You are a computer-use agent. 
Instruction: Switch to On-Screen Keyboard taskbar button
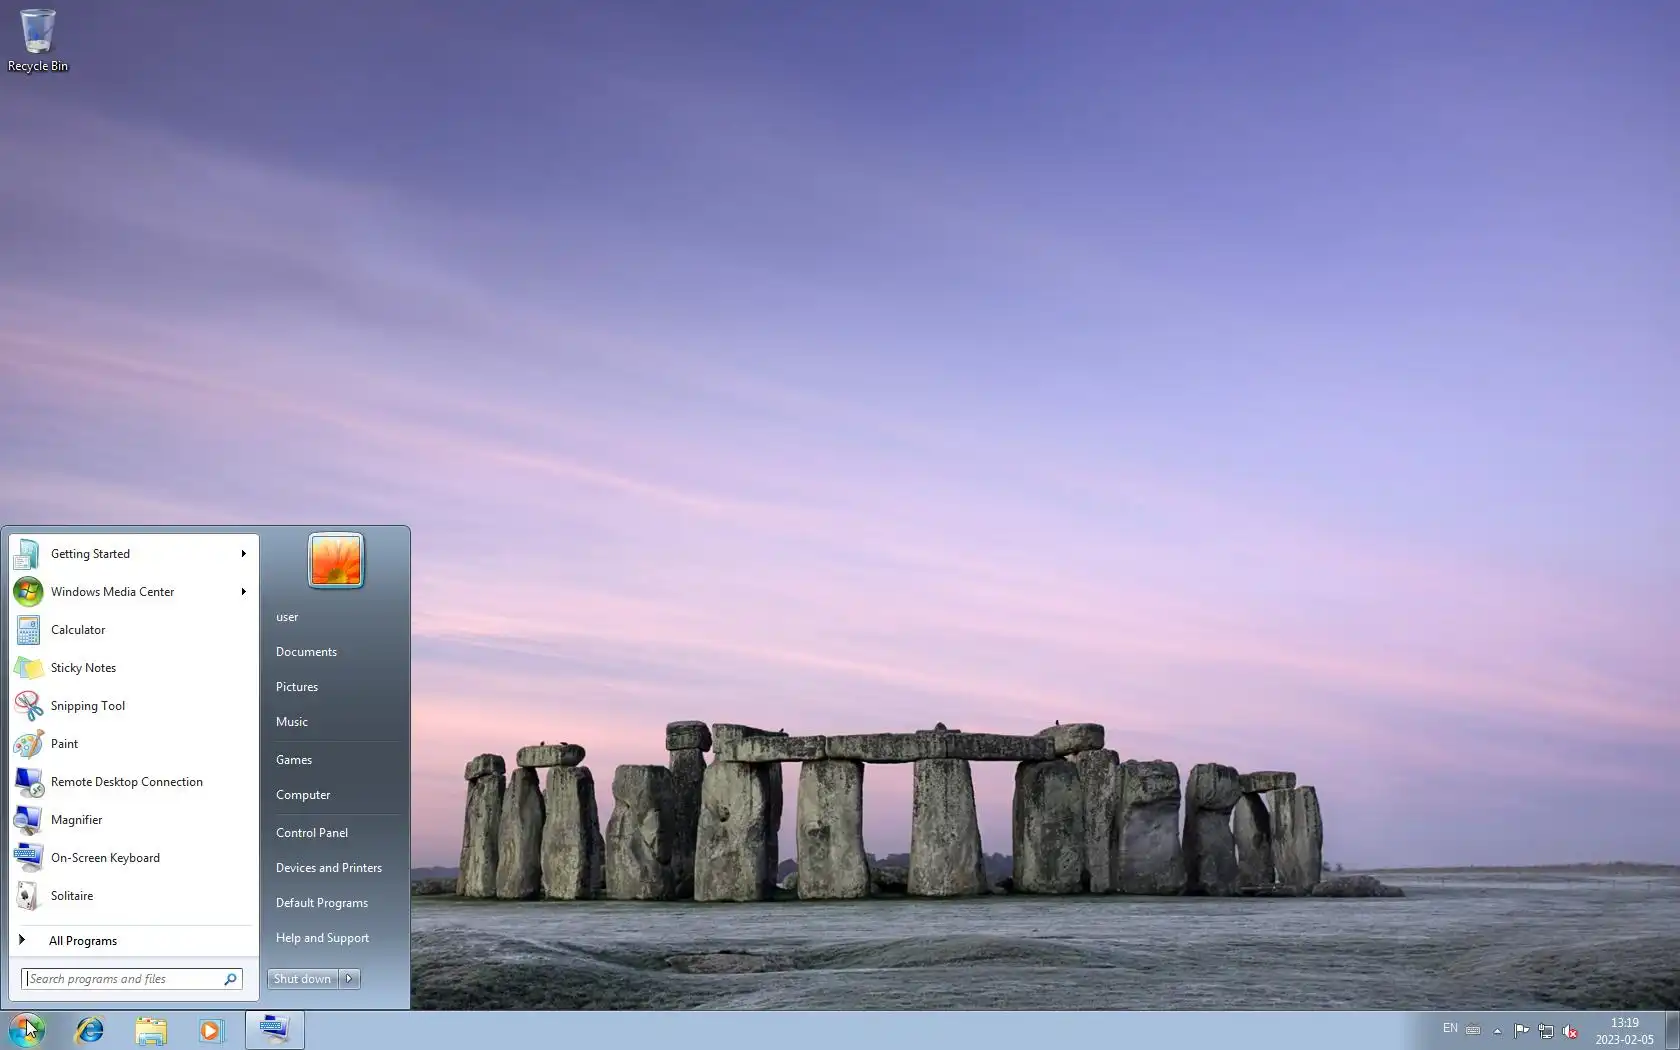275,1030
